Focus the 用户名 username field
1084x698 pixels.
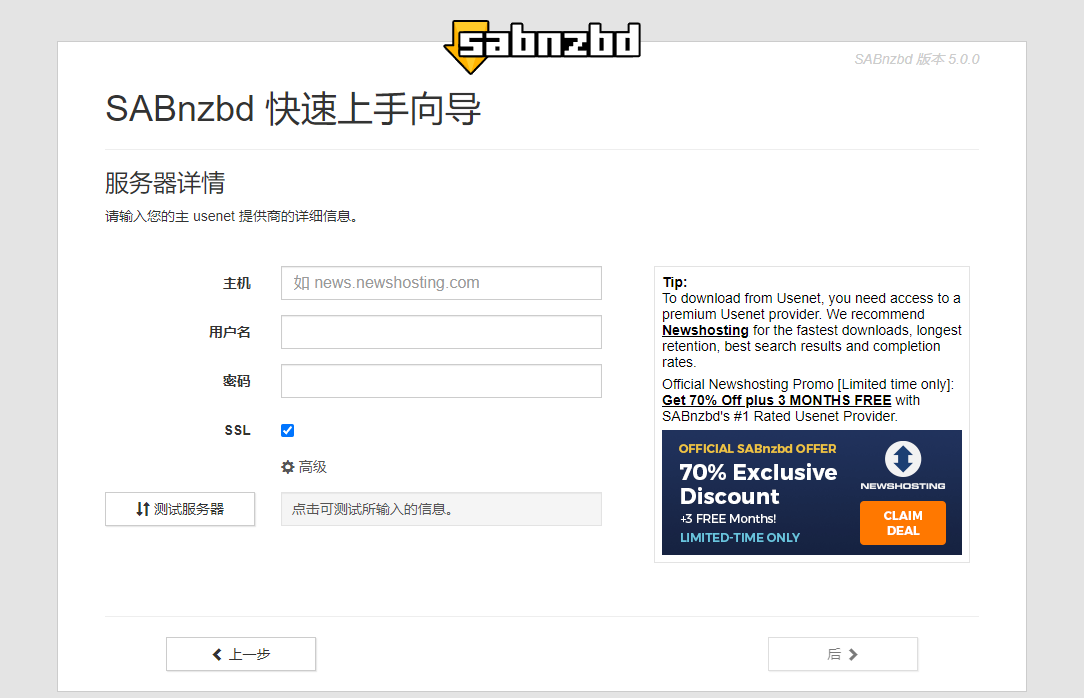click(x=441, y=332)
